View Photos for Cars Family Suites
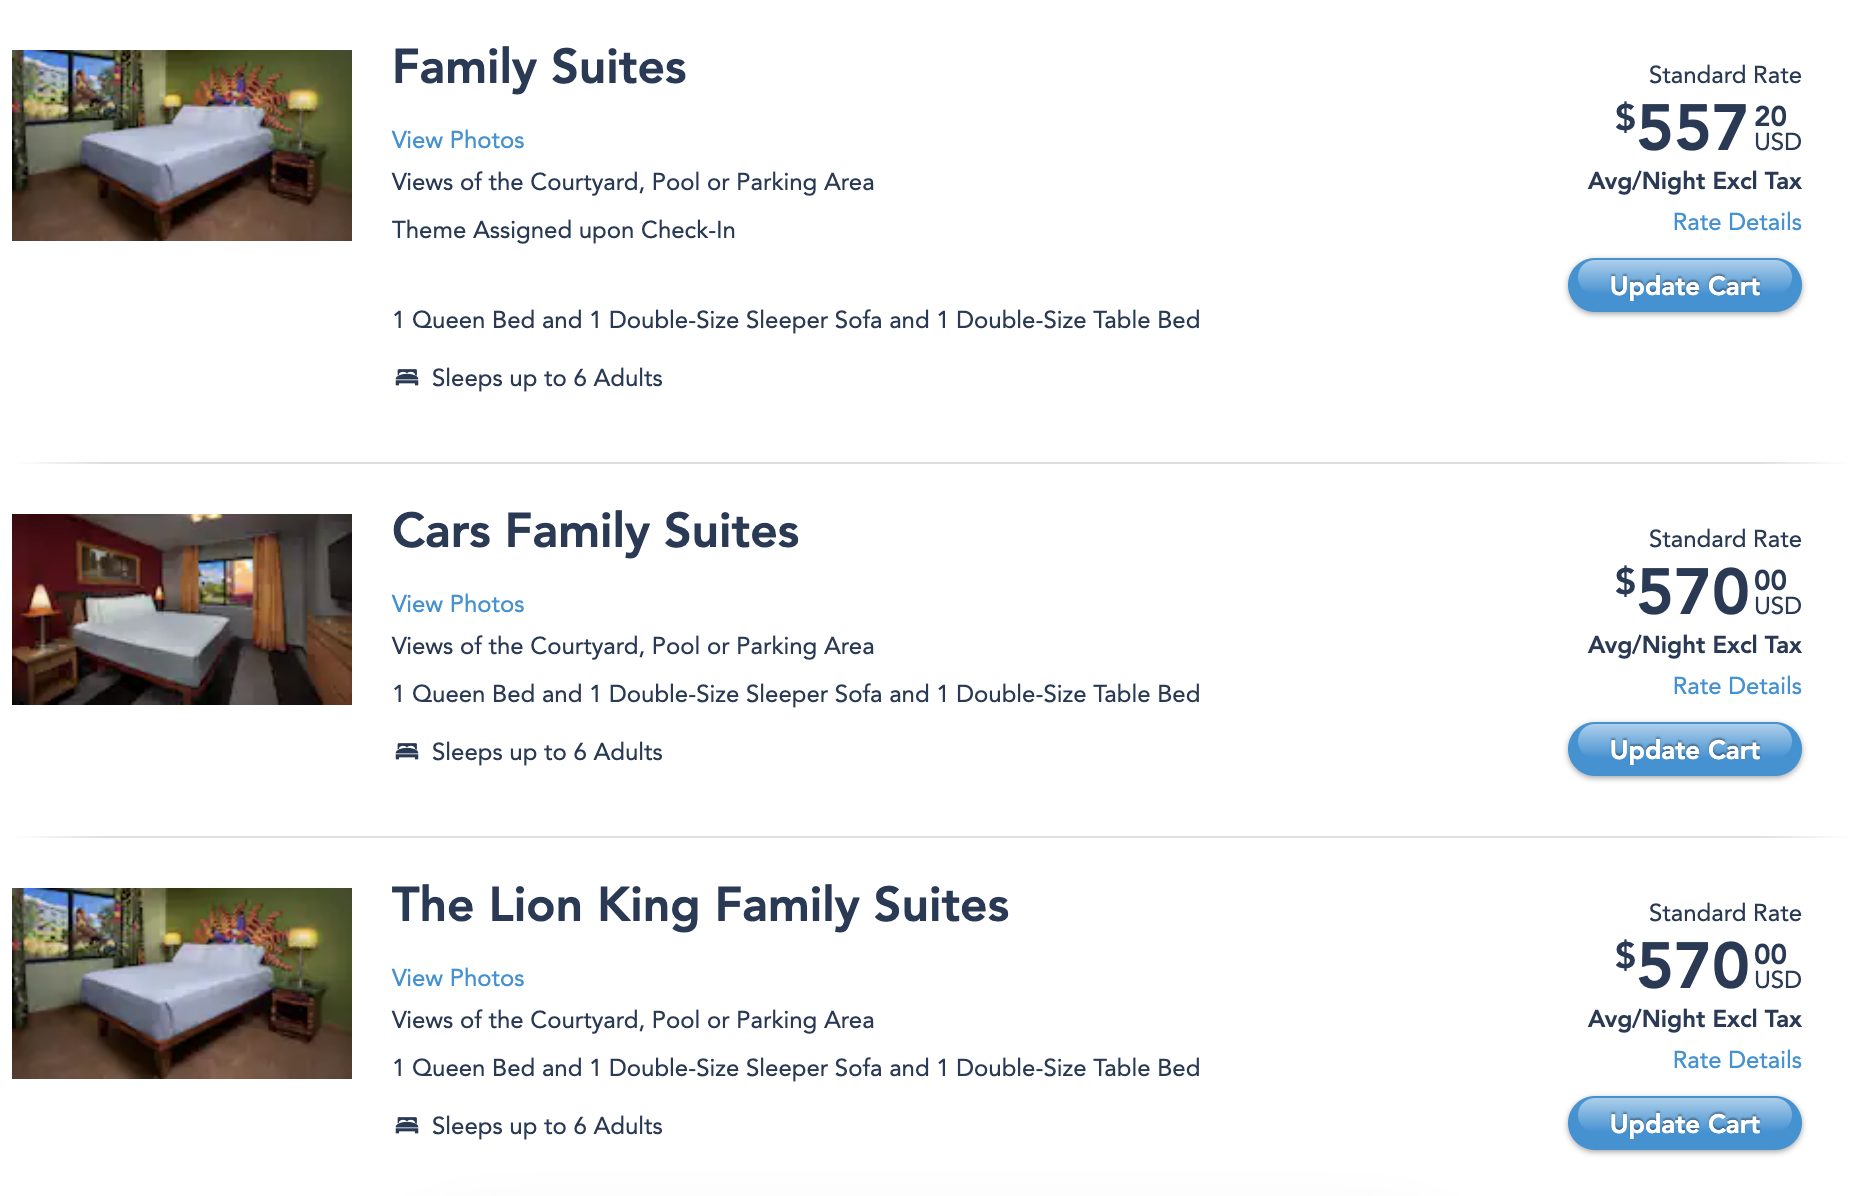Screen dimensions: 1854x1196 tap(458, 604)
